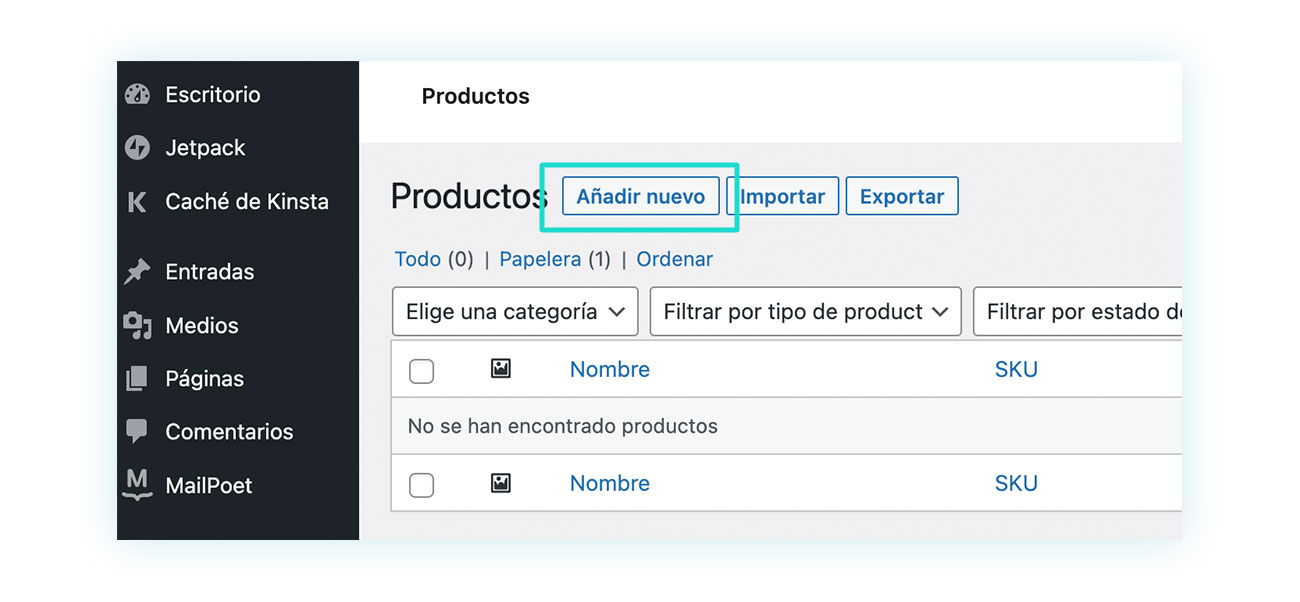Open the 'Filtrar por estado' dropdown

[1078, 312]
